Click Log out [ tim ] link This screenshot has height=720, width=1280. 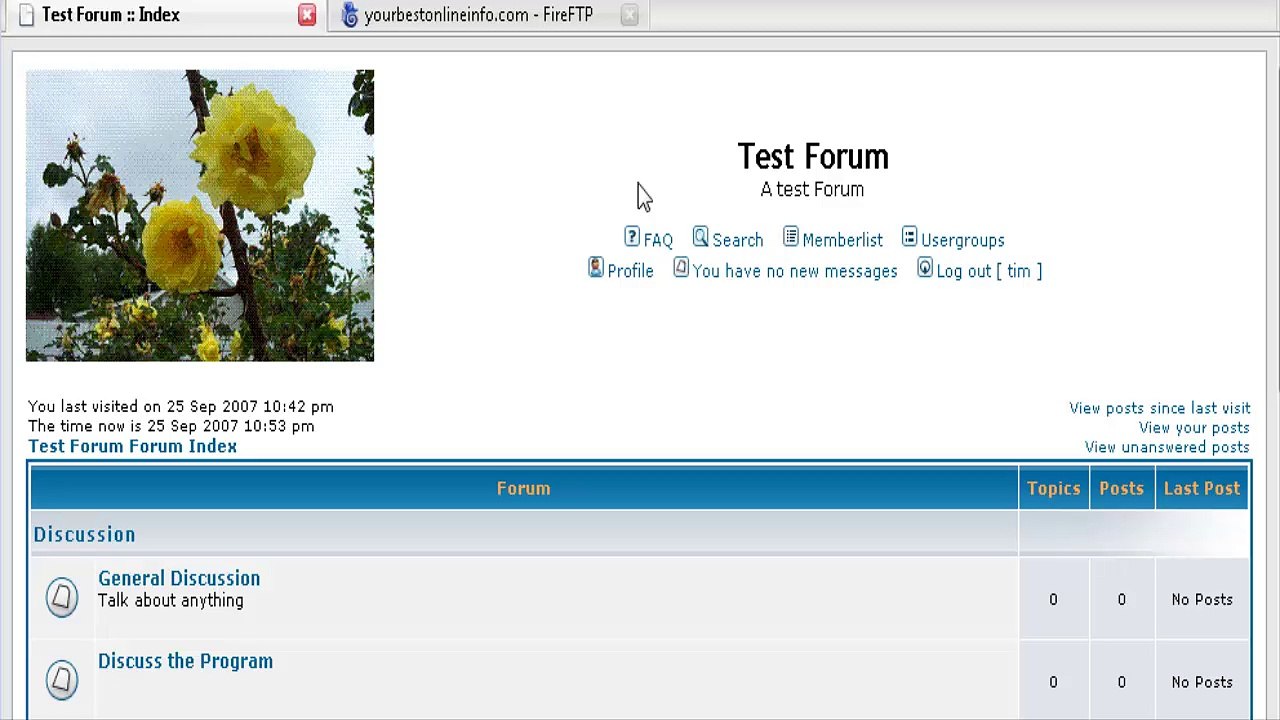pos(989,271)
